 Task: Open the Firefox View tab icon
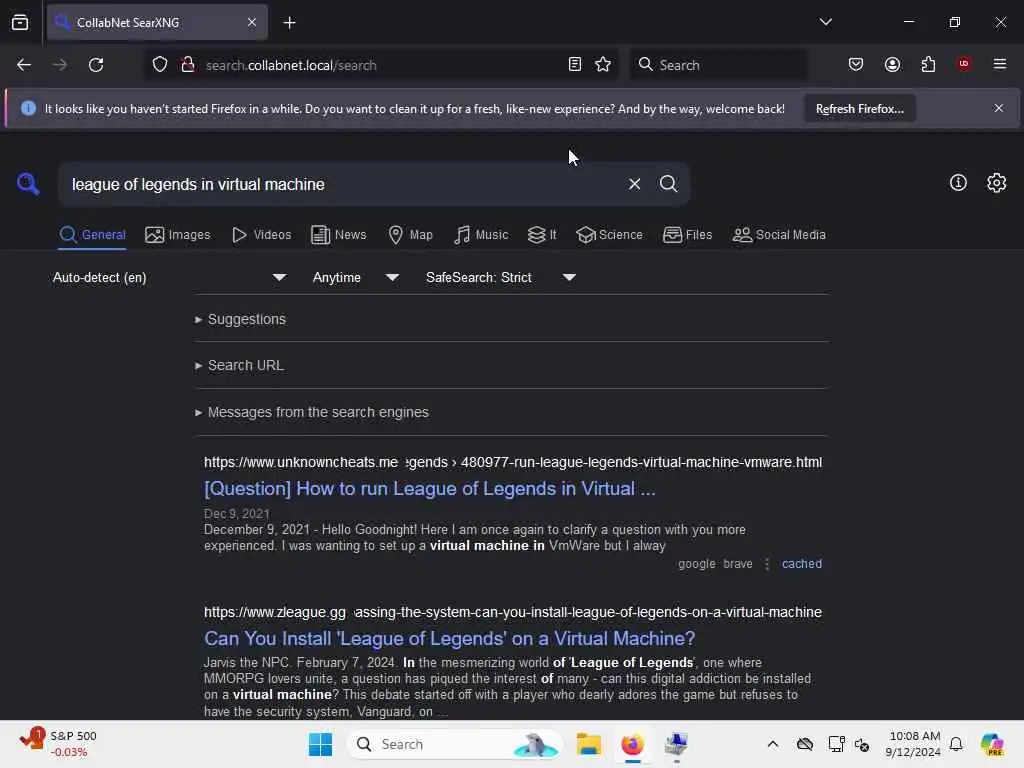(x=20, y=23)
